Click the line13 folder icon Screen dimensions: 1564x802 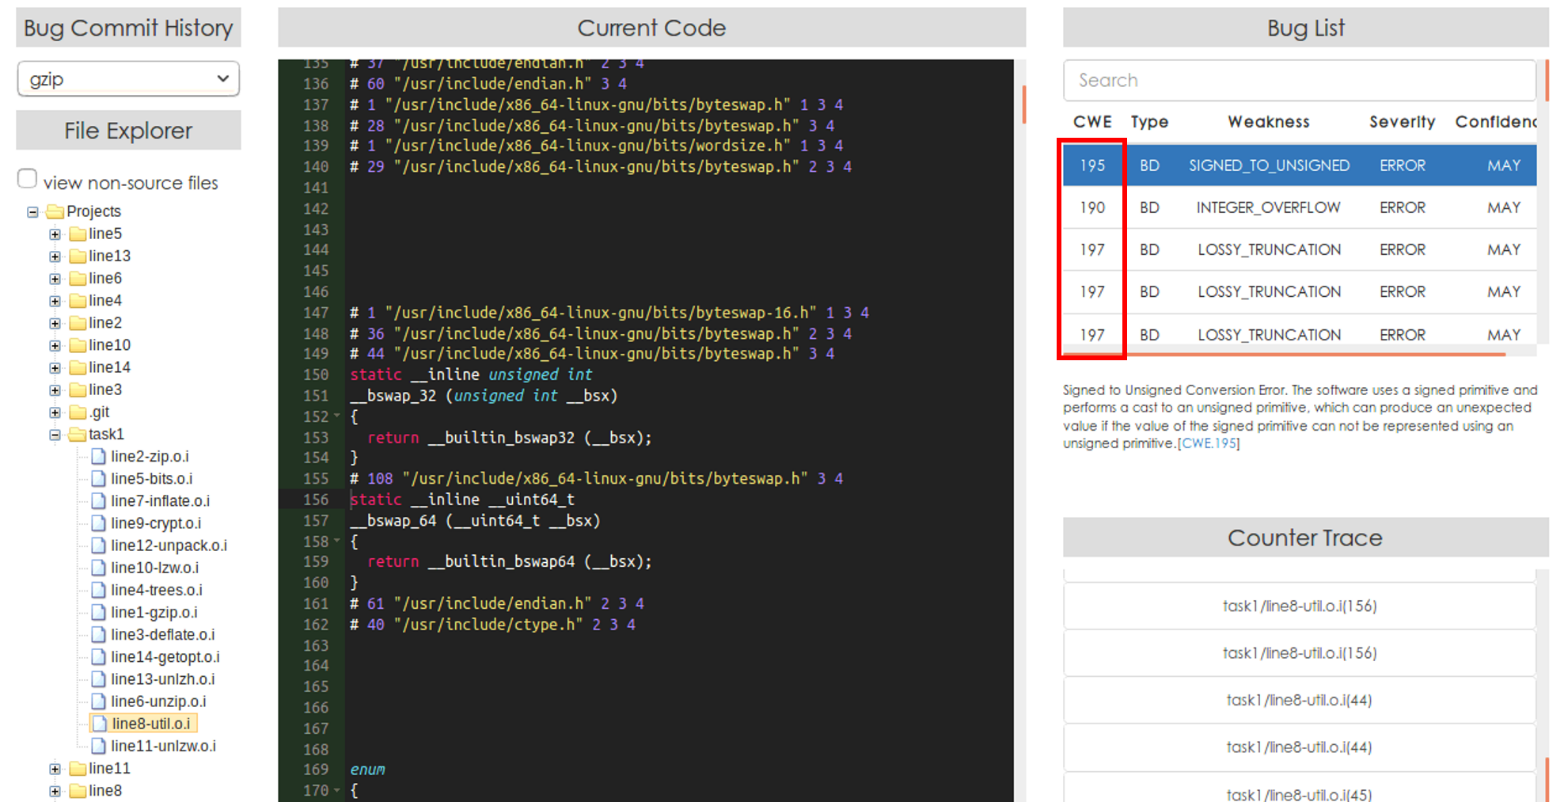pos(77,256)
